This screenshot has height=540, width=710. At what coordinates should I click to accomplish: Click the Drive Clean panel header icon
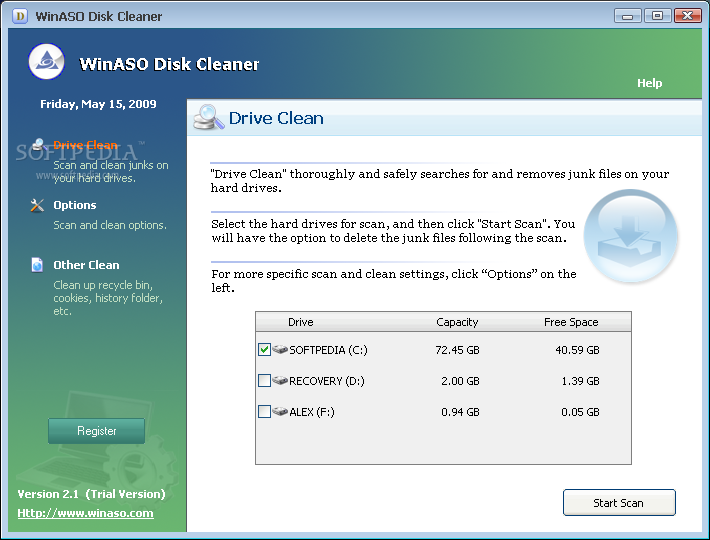click(208, 117)
